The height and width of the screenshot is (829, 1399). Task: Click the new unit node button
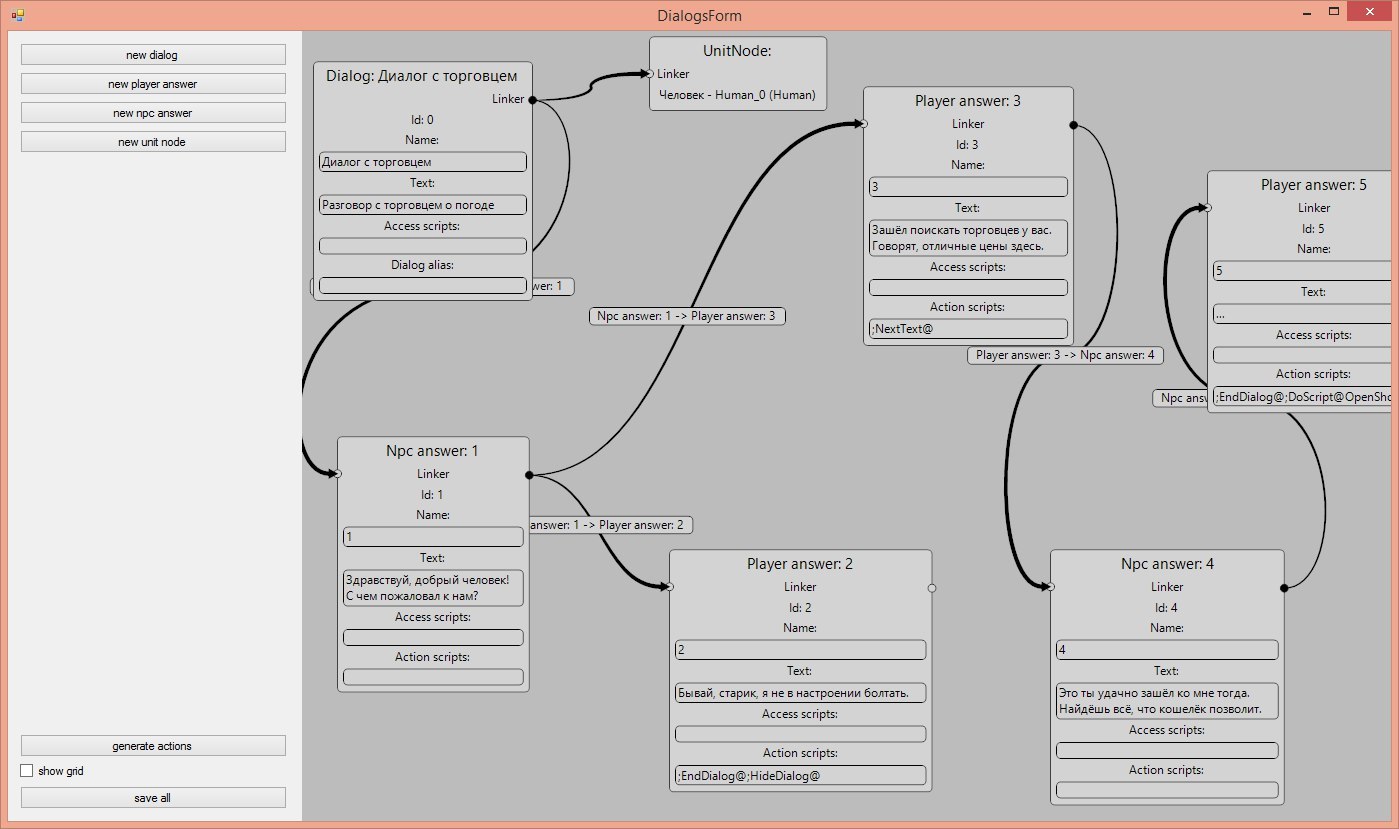tap(153, 142)
